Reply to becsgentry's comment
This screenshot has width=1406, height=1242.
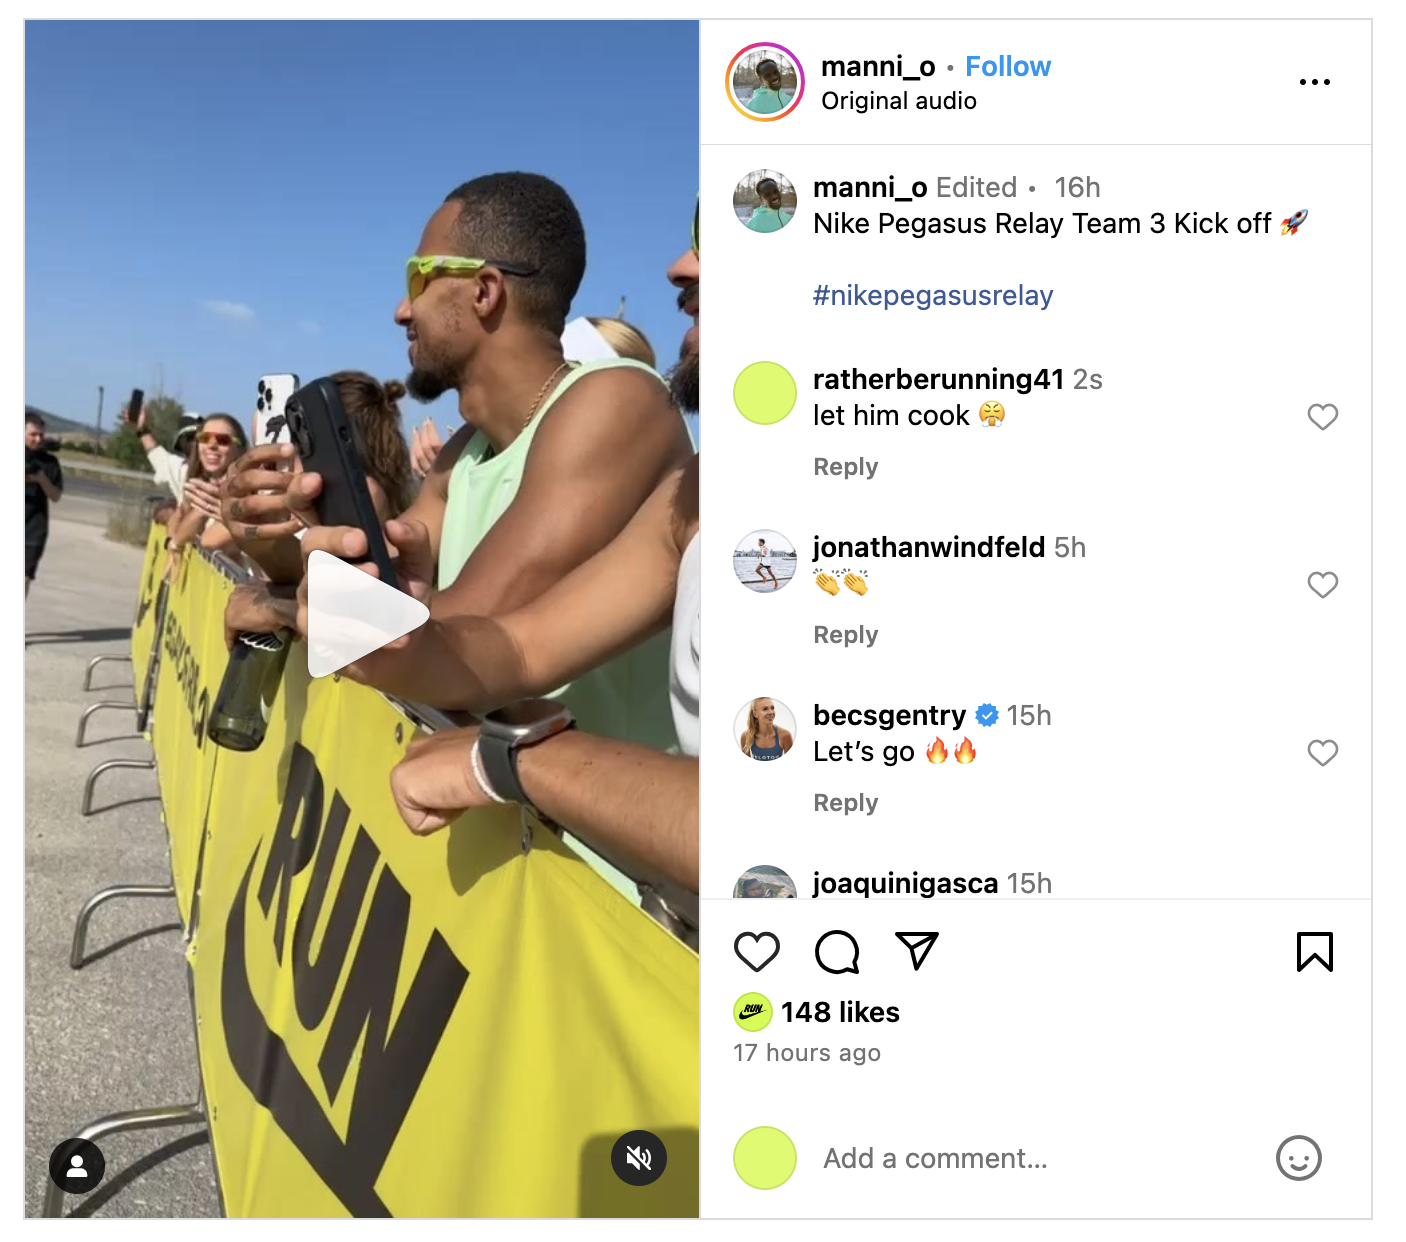tap(846, 803)
